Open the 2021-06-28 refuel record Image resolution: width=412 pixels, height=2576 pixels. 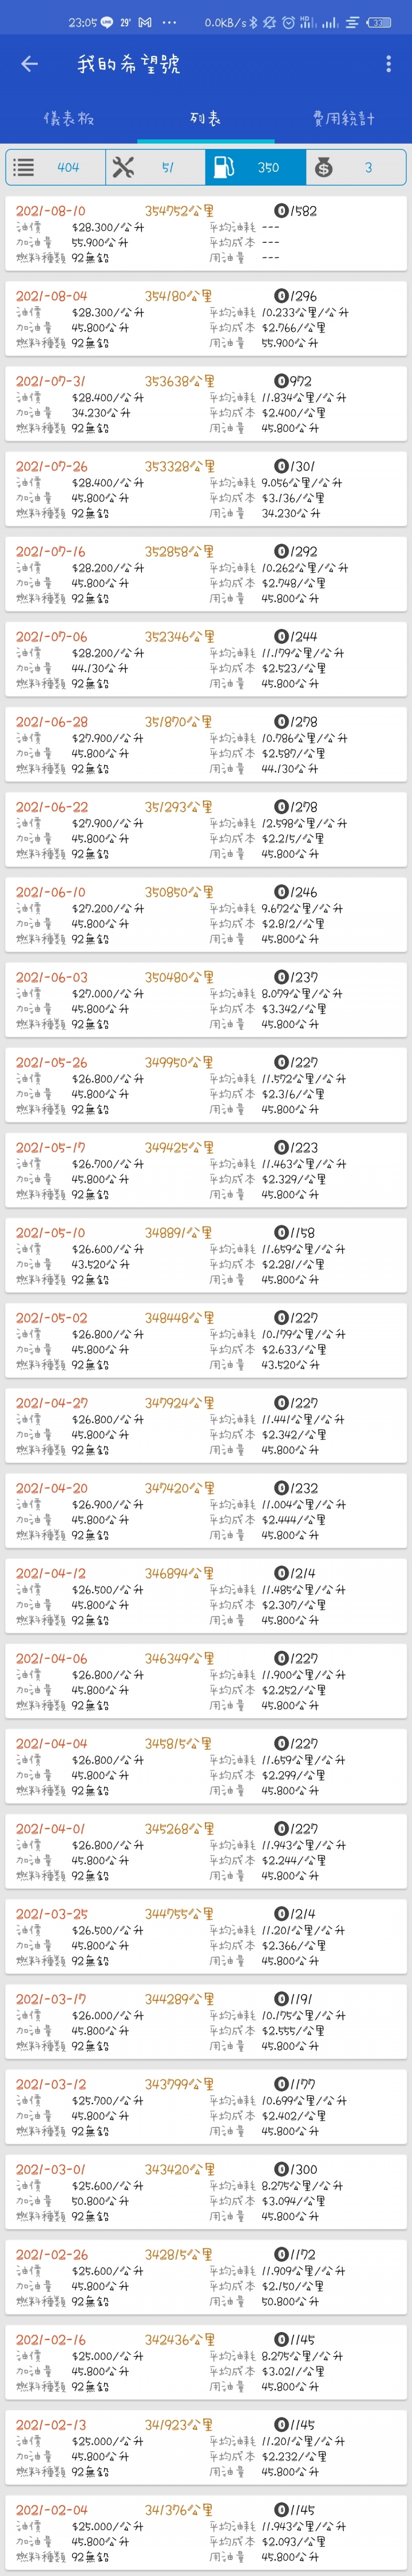206,745
